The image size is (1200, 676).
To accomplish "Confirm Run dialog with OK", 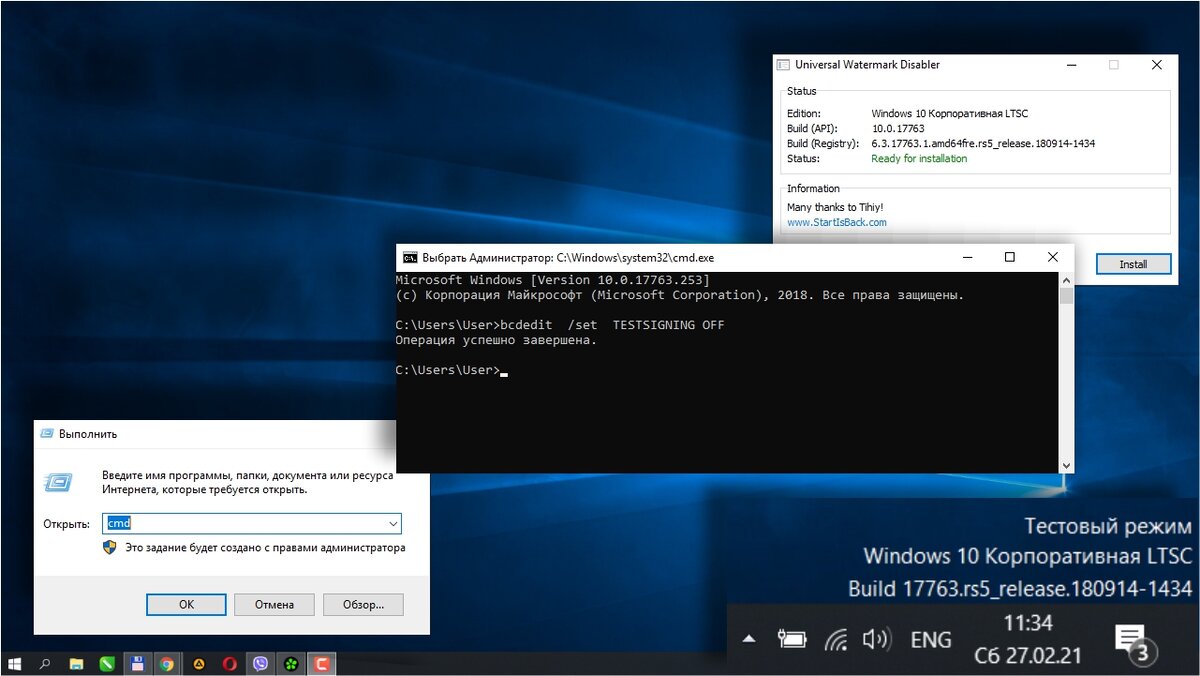I will [x=186, y=604].
